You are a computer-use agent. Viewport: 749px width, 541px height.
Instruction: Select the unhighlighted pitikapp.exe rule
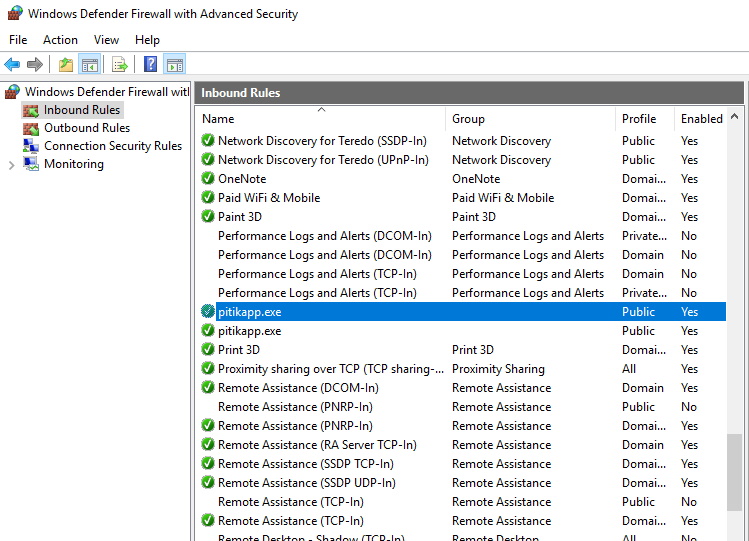click(250, 331)
